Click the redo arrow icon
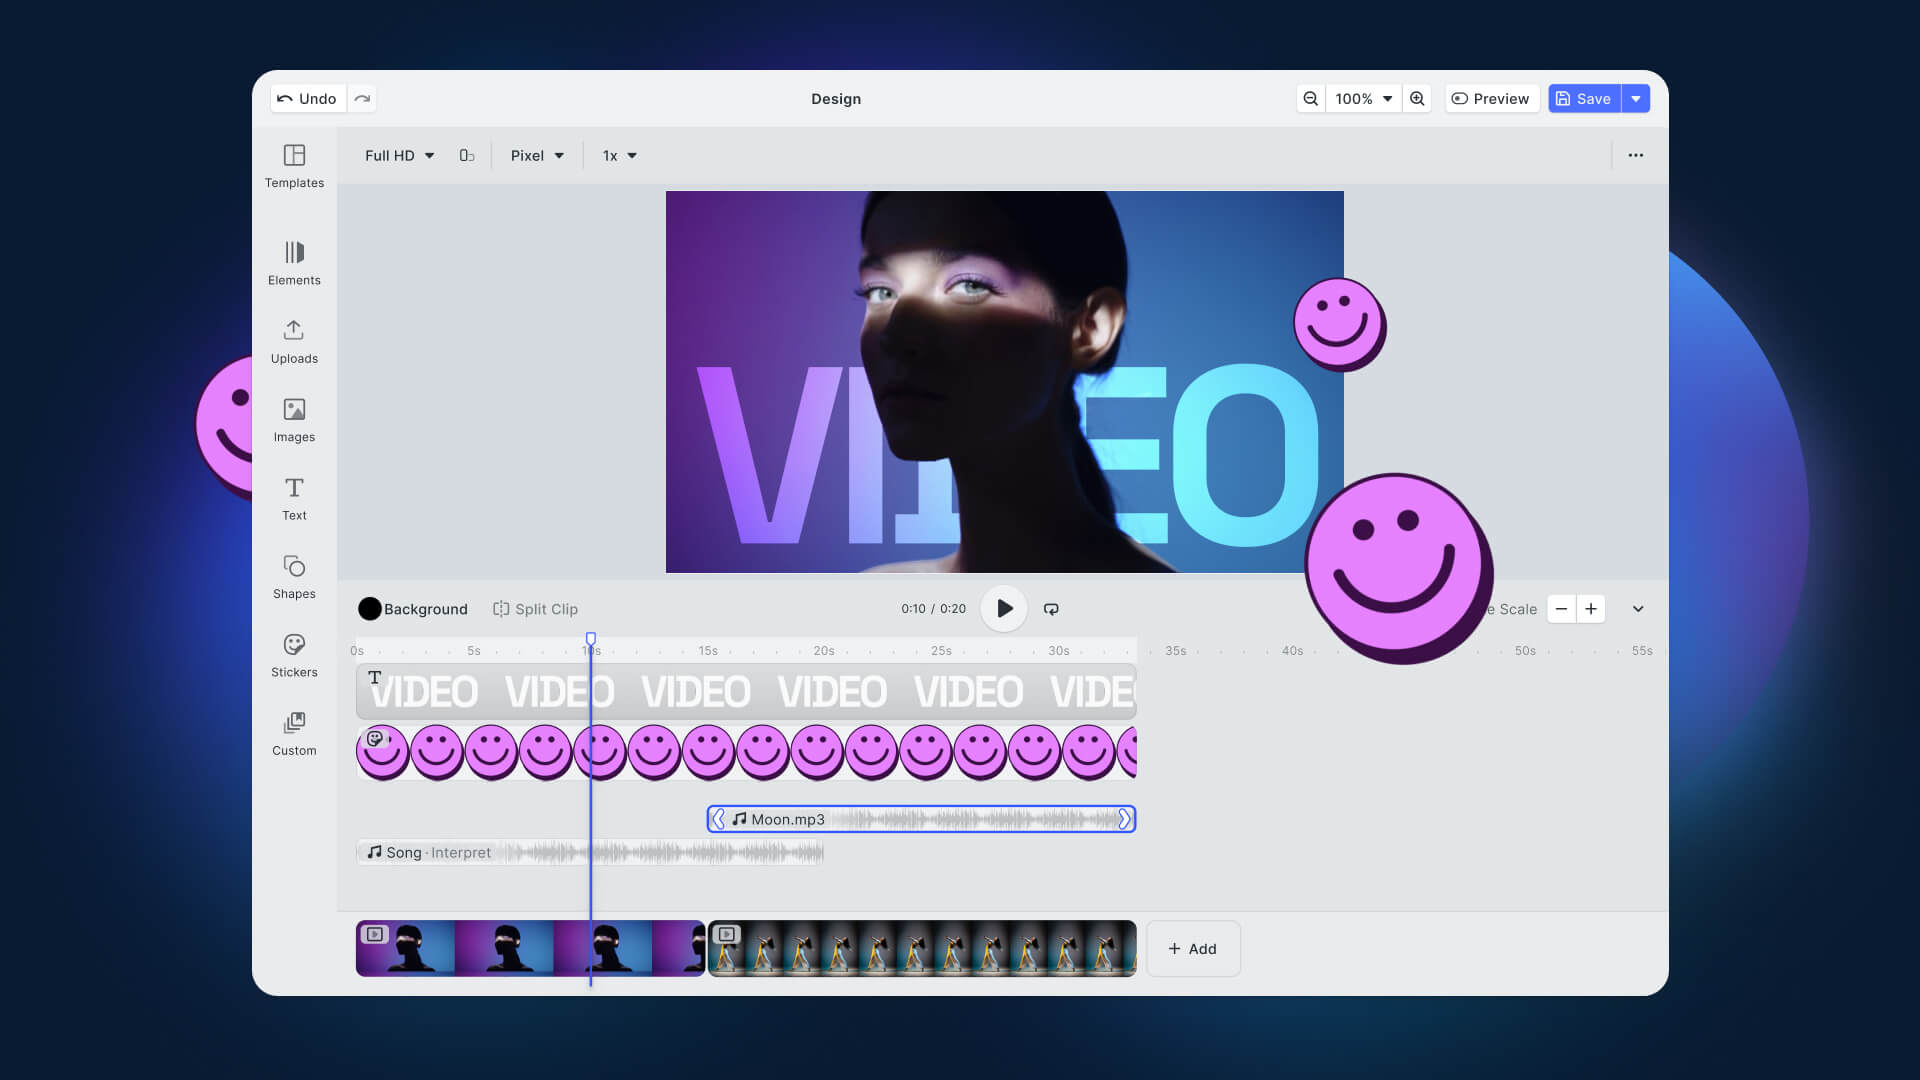 pos(362,98)
